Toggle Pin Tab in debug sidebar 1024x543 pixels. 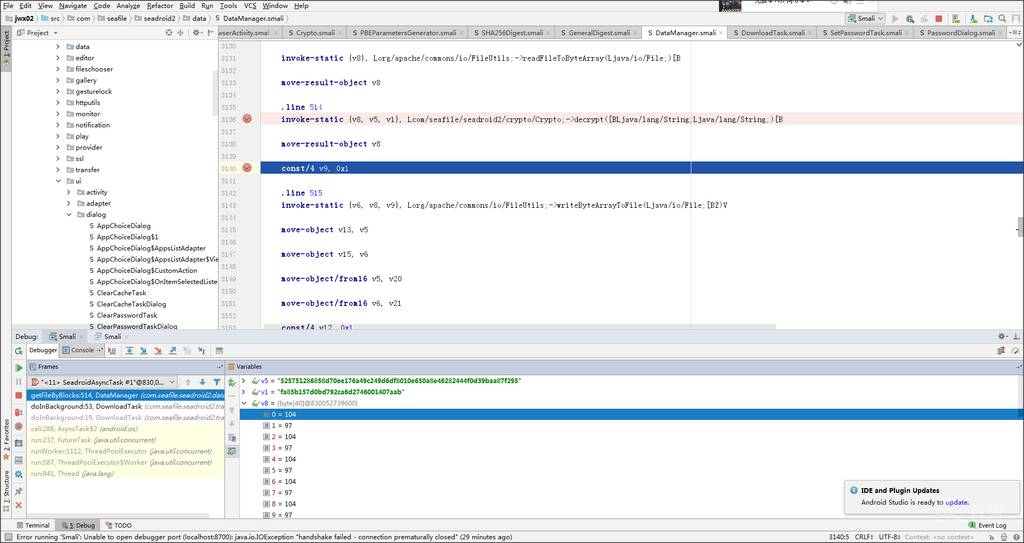(x=18, y=491)
